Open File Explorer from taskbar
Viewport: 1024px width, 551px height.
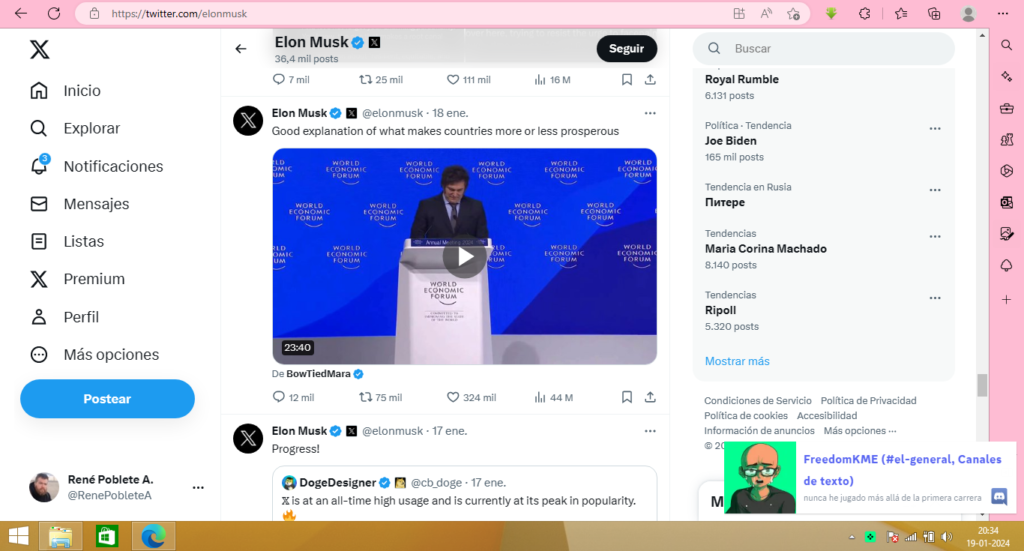[60, 537]
